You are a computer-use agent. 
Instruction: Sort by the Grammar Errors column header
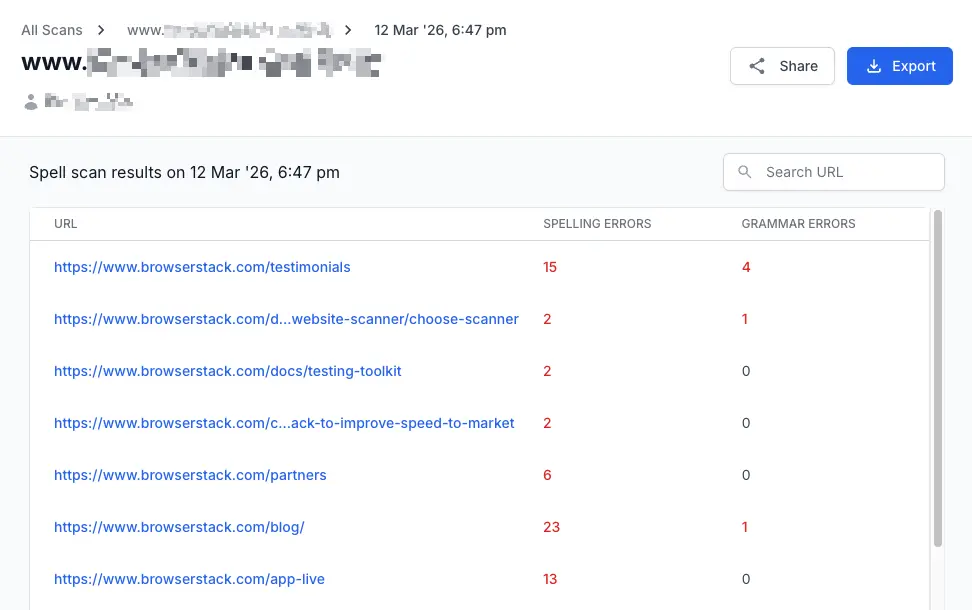pos(798,224)
